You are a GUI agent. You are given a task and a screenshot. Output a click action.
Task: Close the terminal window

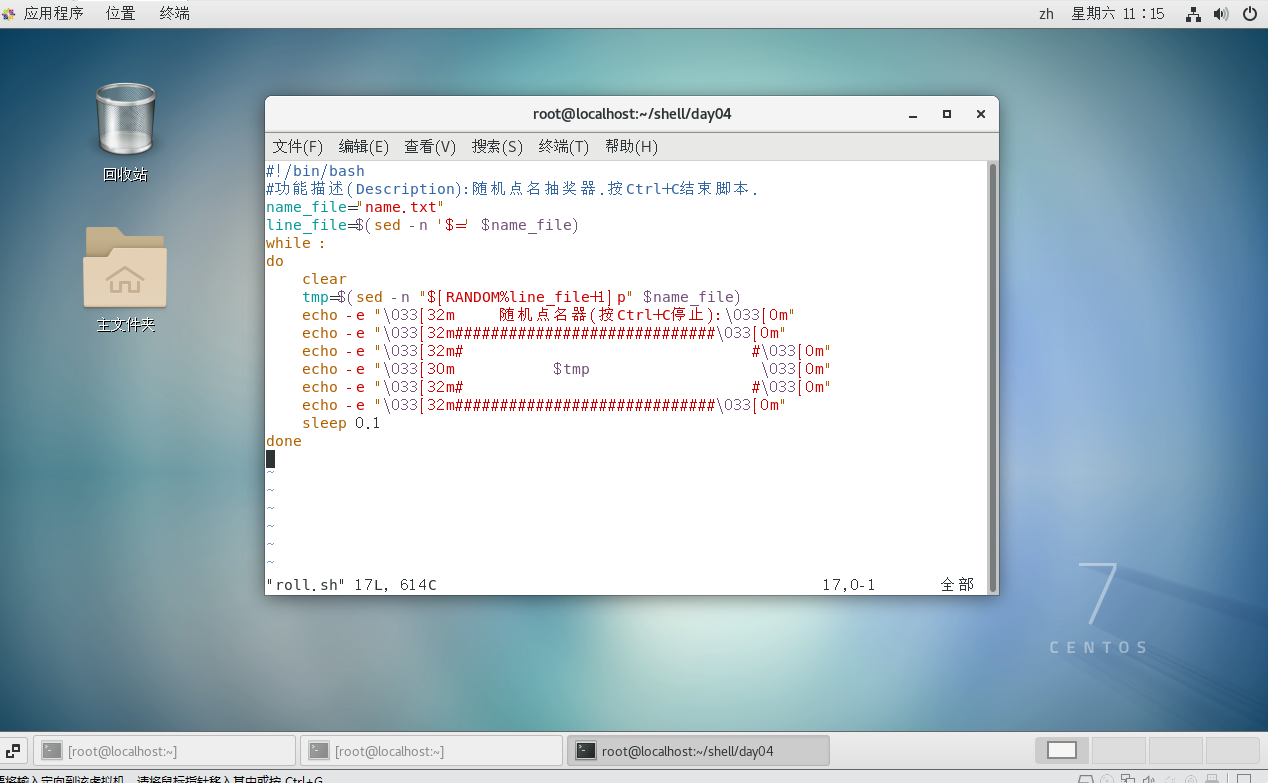point(981,114)
